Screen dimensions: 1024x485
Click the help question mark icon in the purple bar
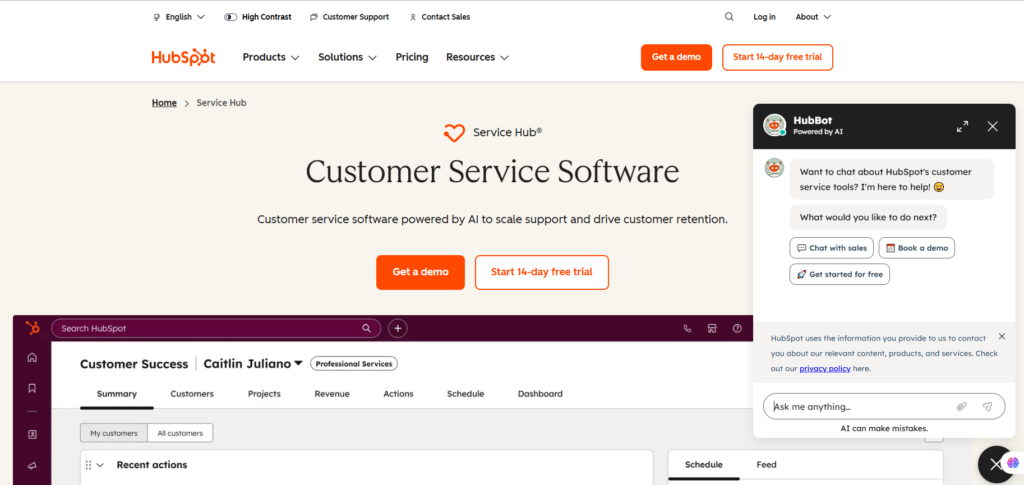pyautogui.click(x=737, y=328)
